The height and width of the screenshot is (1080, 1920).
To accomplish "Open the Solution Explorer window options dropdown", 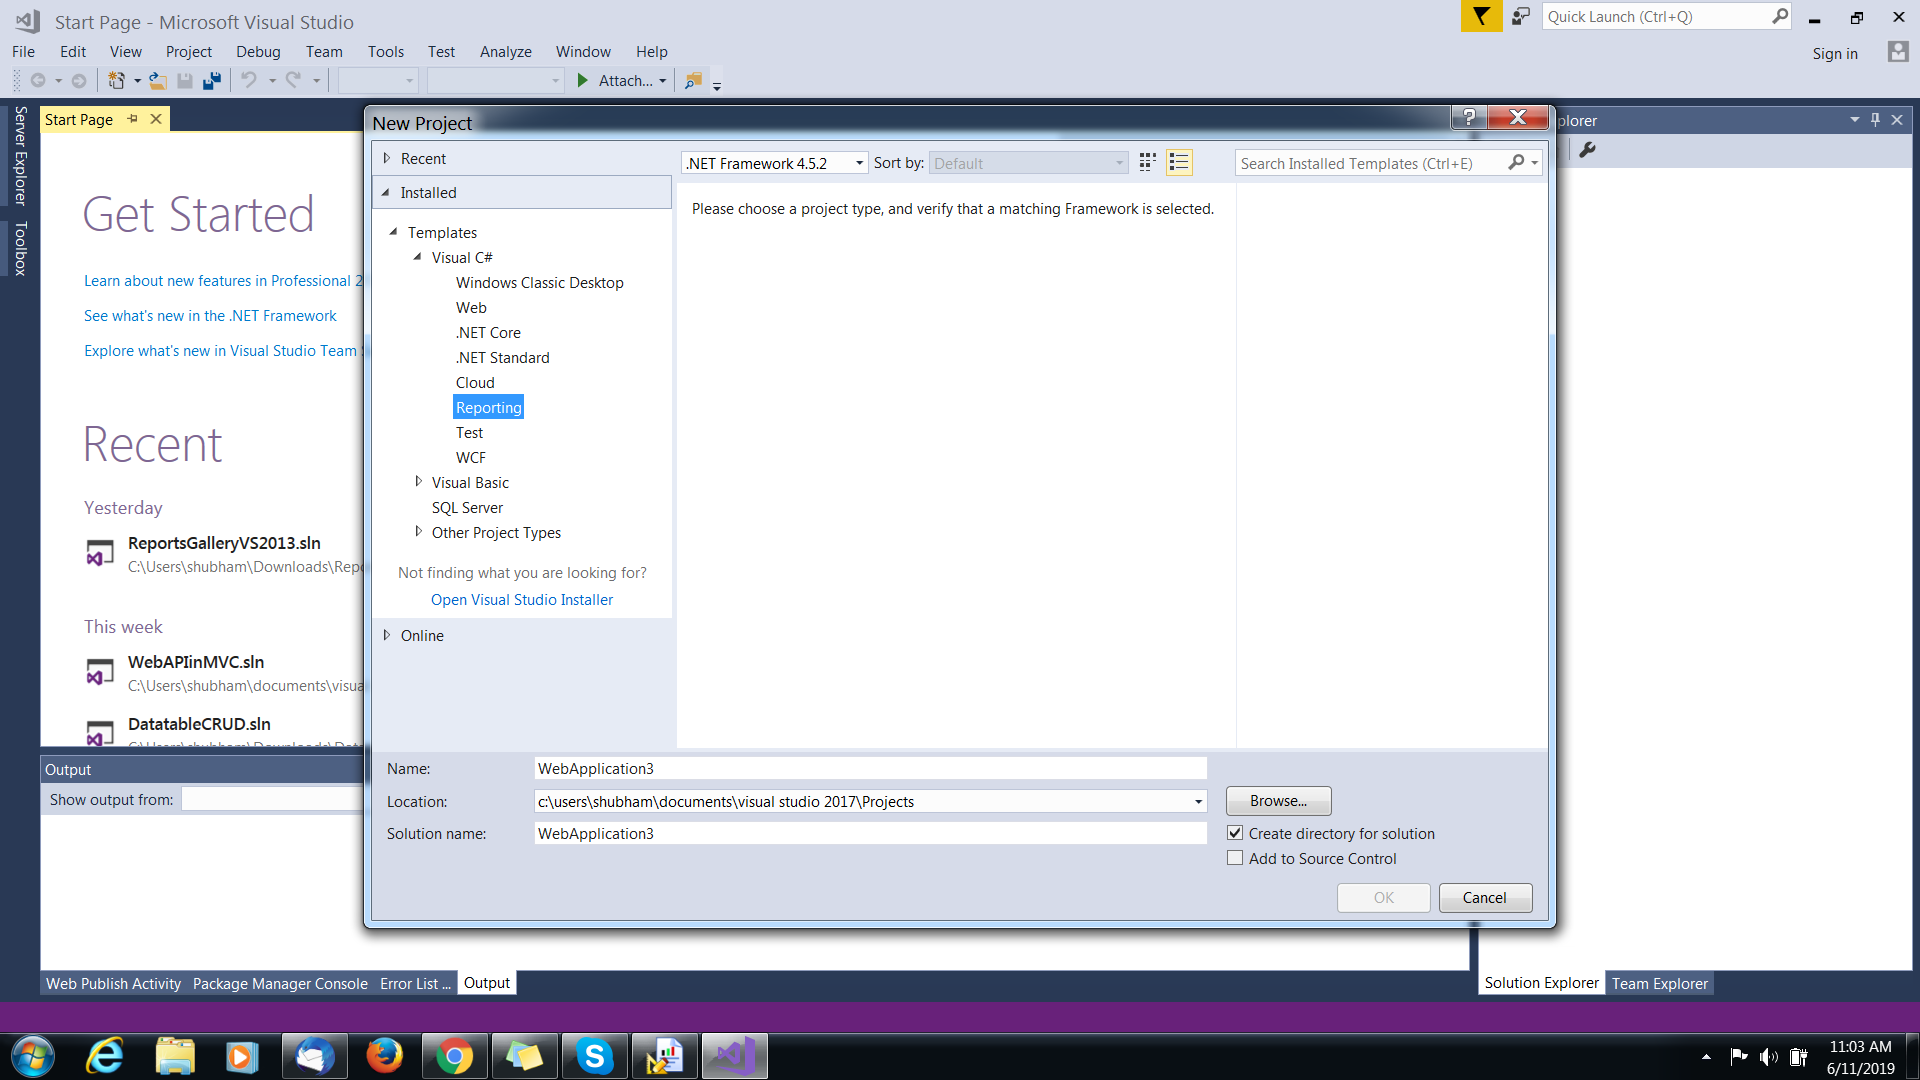I will (x=1854, y=119).
